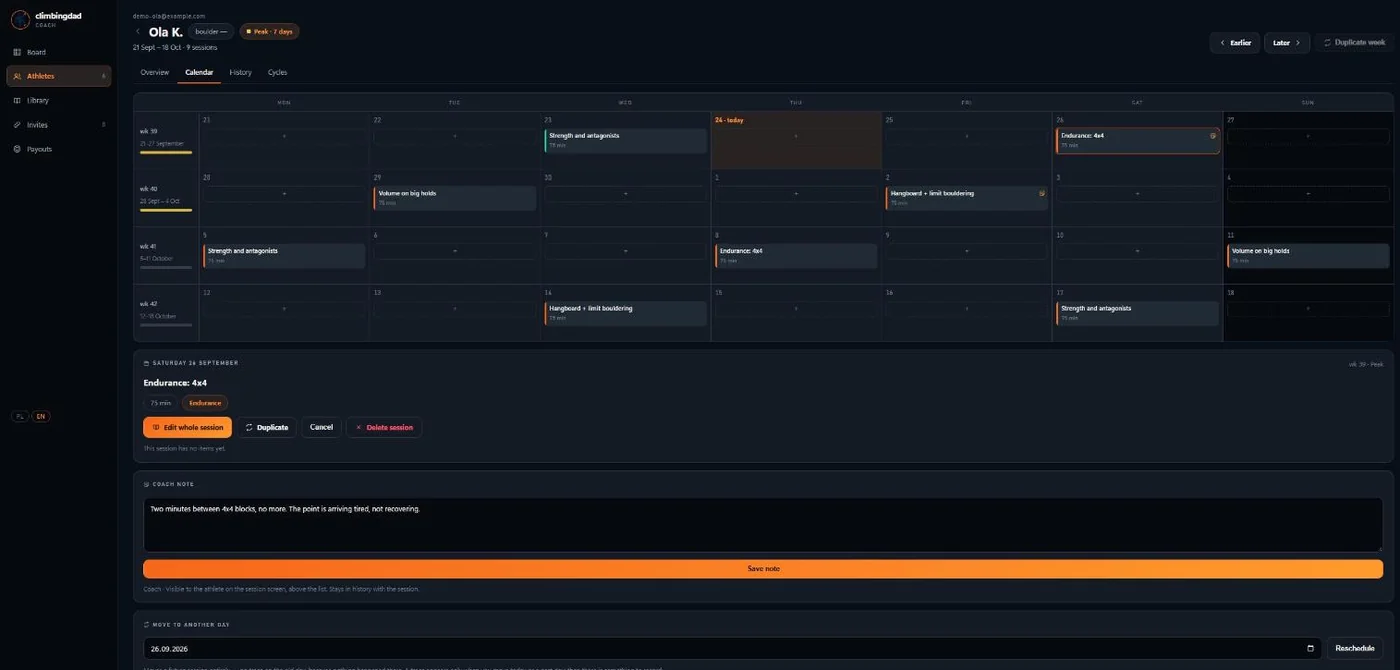Click demo-ola@example.com email text
The height and width of the screenshot is (670, 1400).
click(169, 16)
